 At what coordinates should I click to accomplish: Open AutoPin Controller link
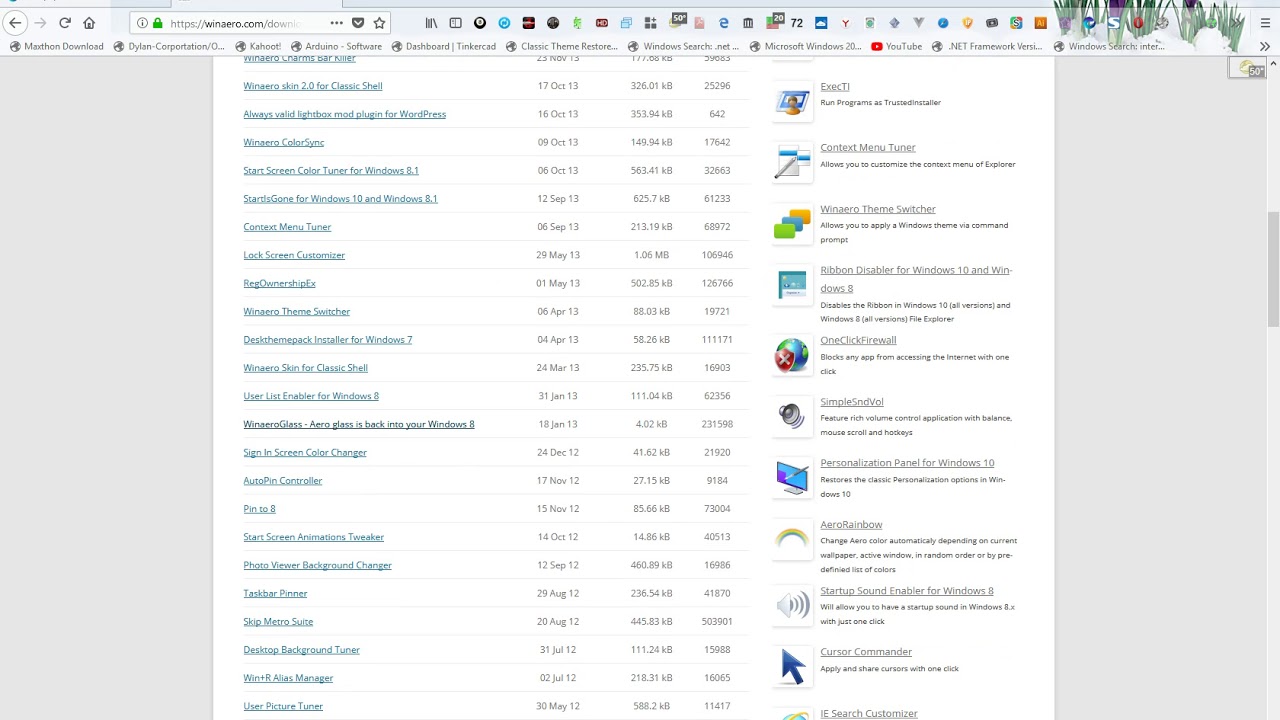[282, 480]
